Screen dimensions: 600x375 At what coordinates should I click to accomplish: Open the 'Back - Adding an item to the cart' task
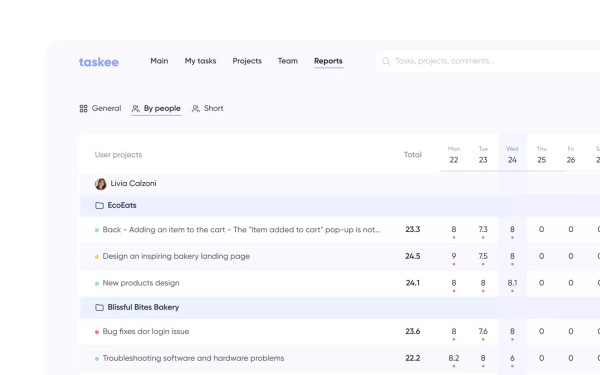pos(241,230)
